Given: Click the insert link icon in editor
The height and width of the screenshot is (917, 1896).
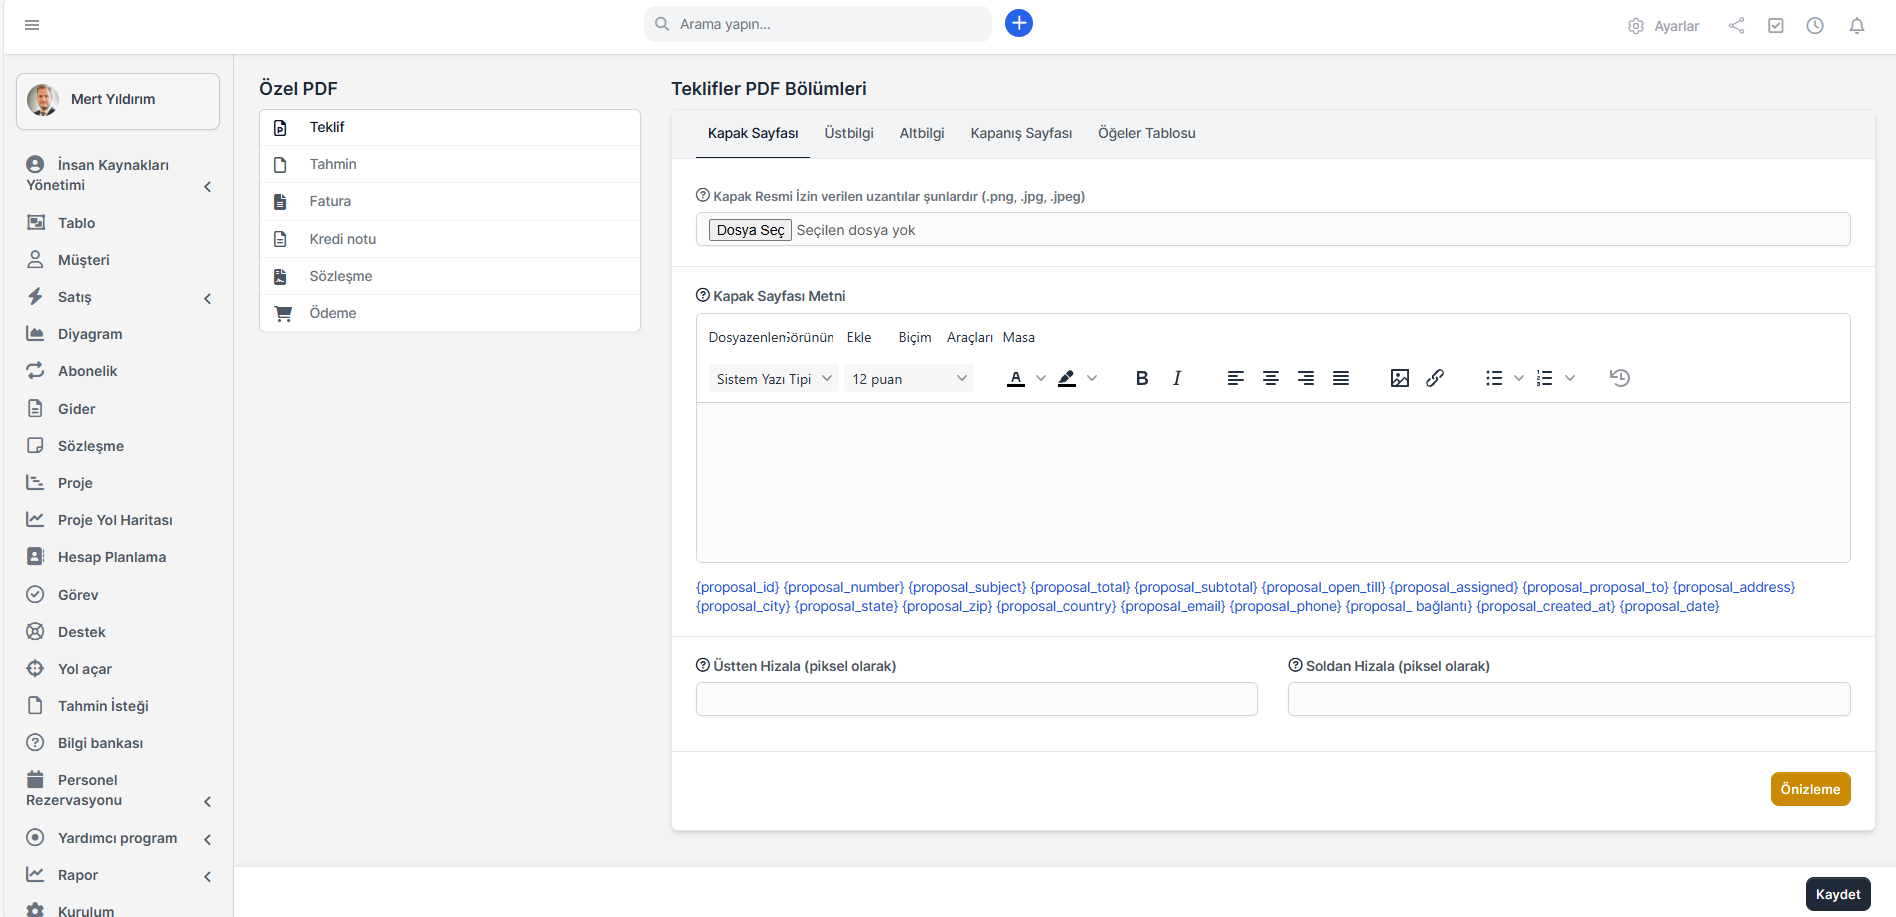Looking at the screenshot, I should (1435, 378).
